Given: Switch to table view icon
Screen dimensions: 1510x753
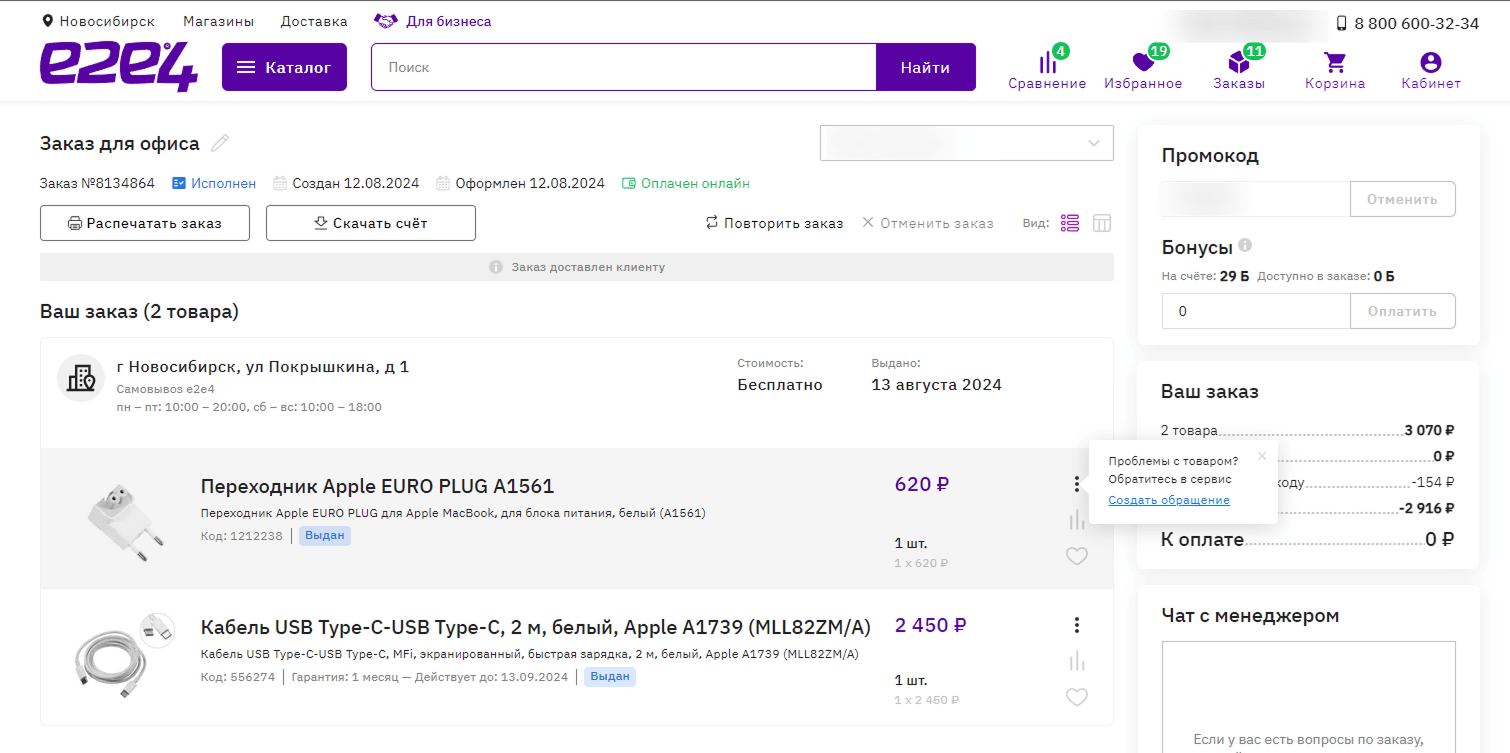Looking at the screenshot, I should click(1102, 223).
